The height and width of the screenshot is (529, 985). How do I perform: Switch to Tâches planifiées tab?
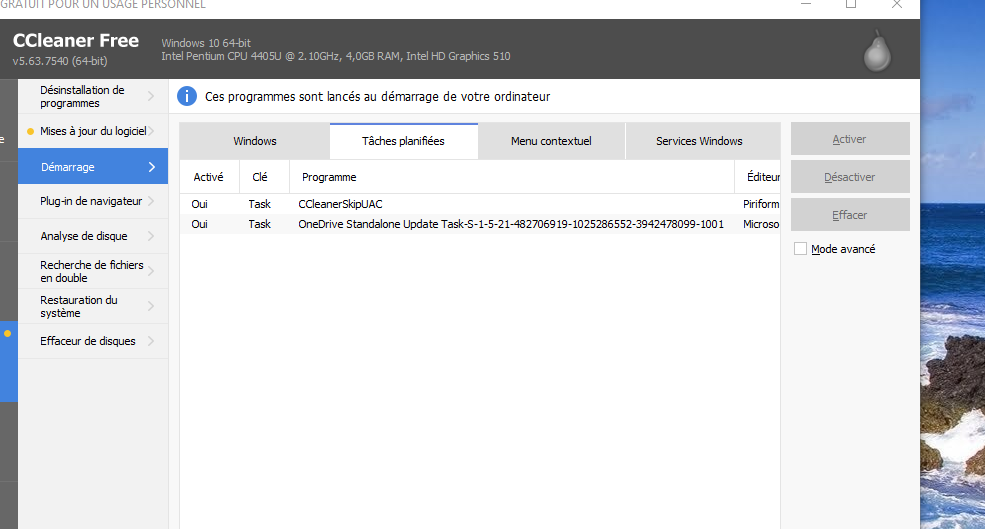pyautogui.click(x=403, y=141)
